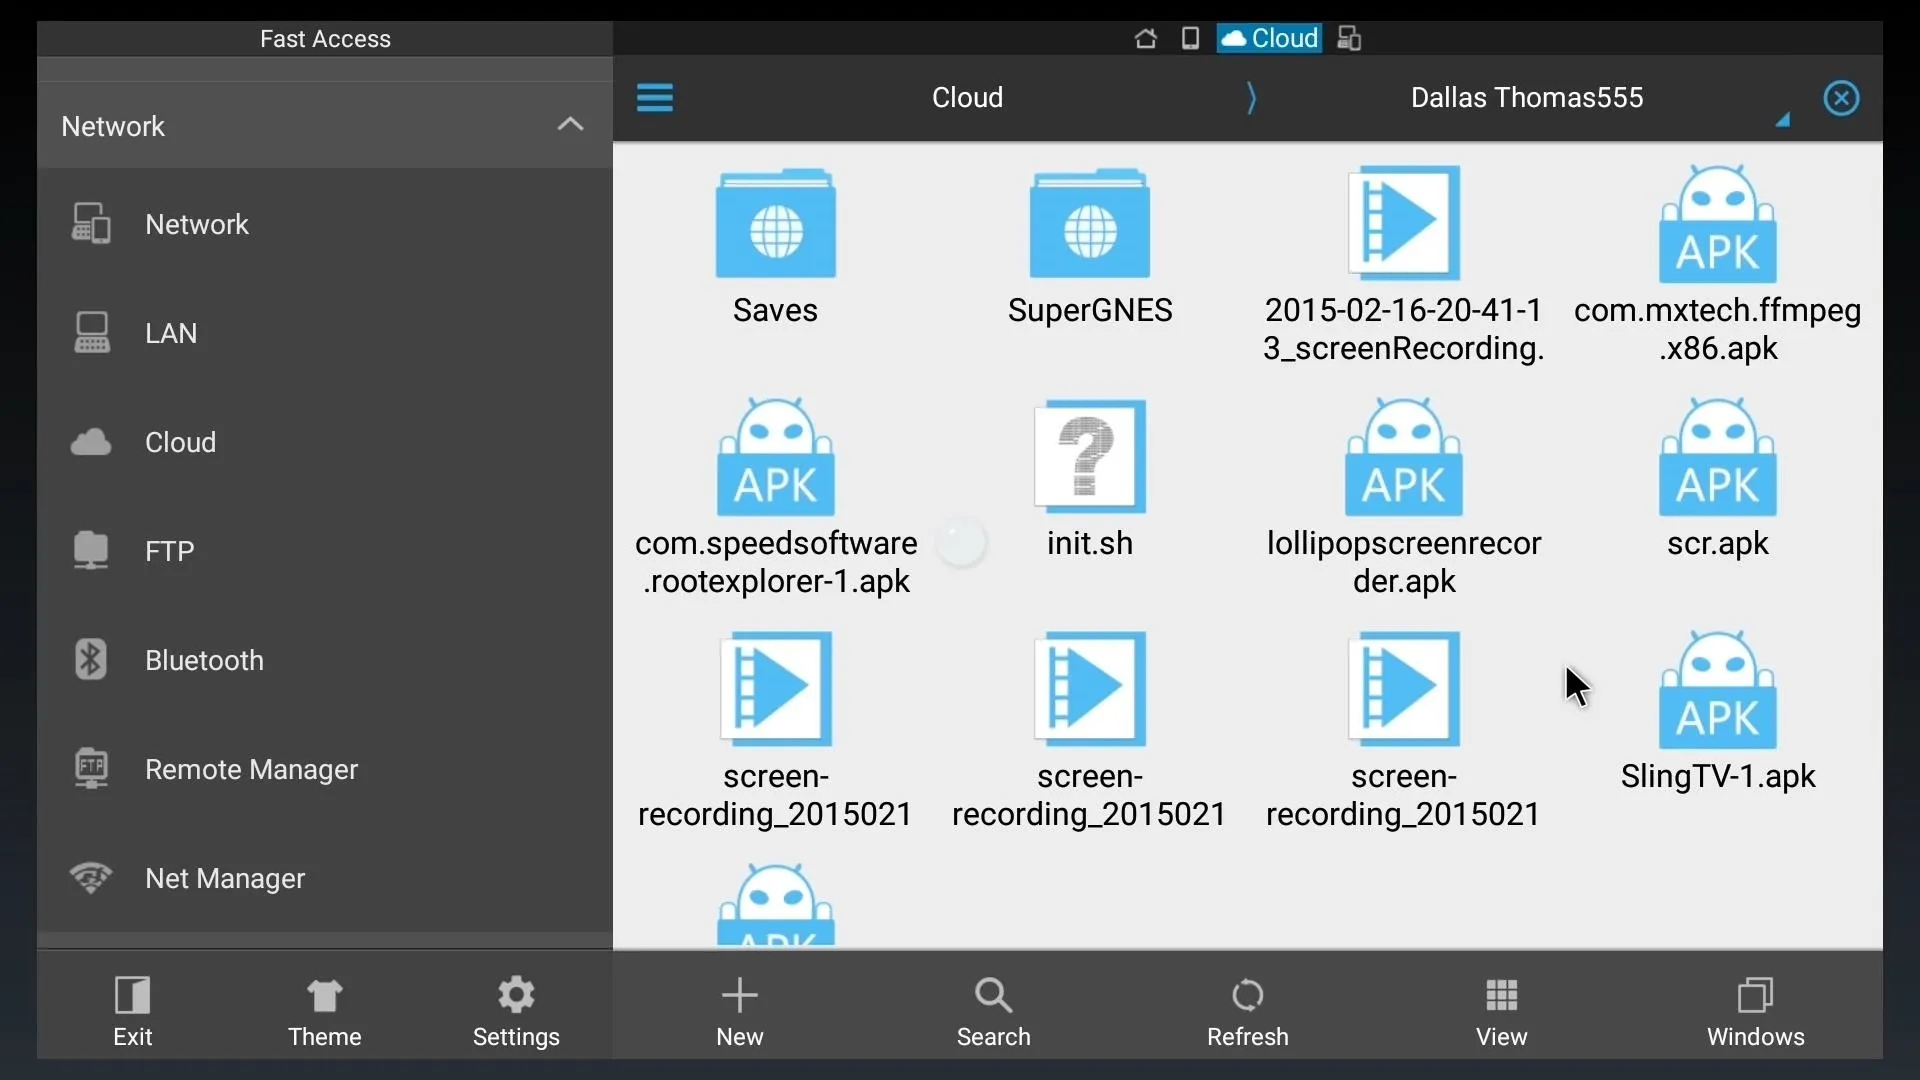The height and width of the screenshot is (1080, 1920).
Task: Open the third screen-recording video beside SlingTV-1.apk
Action: (1404, 730)
